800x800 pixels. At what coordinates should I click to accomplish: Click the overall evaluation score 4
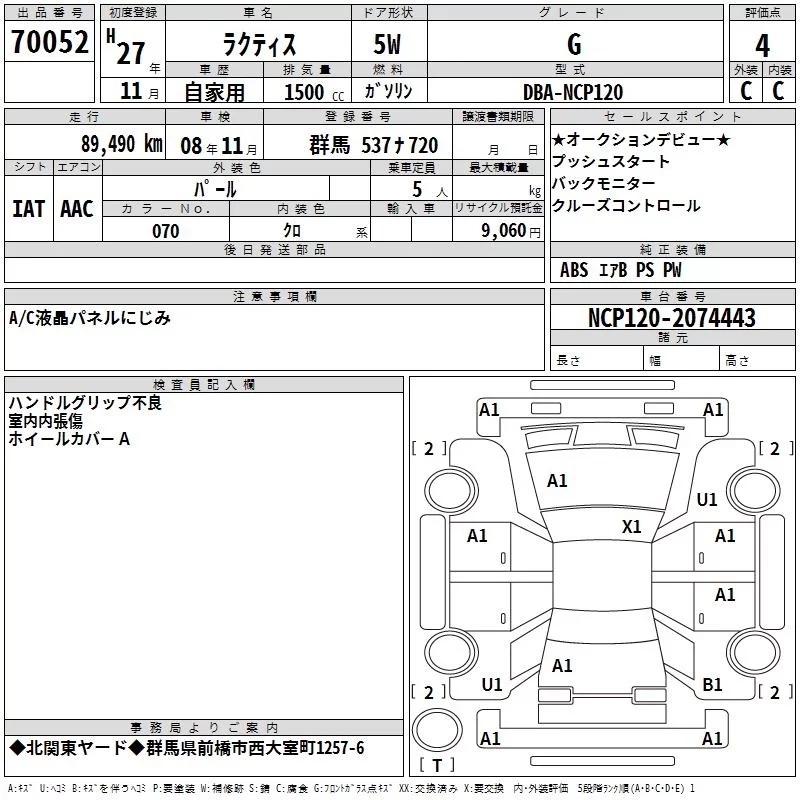click(x=762, y=45)
